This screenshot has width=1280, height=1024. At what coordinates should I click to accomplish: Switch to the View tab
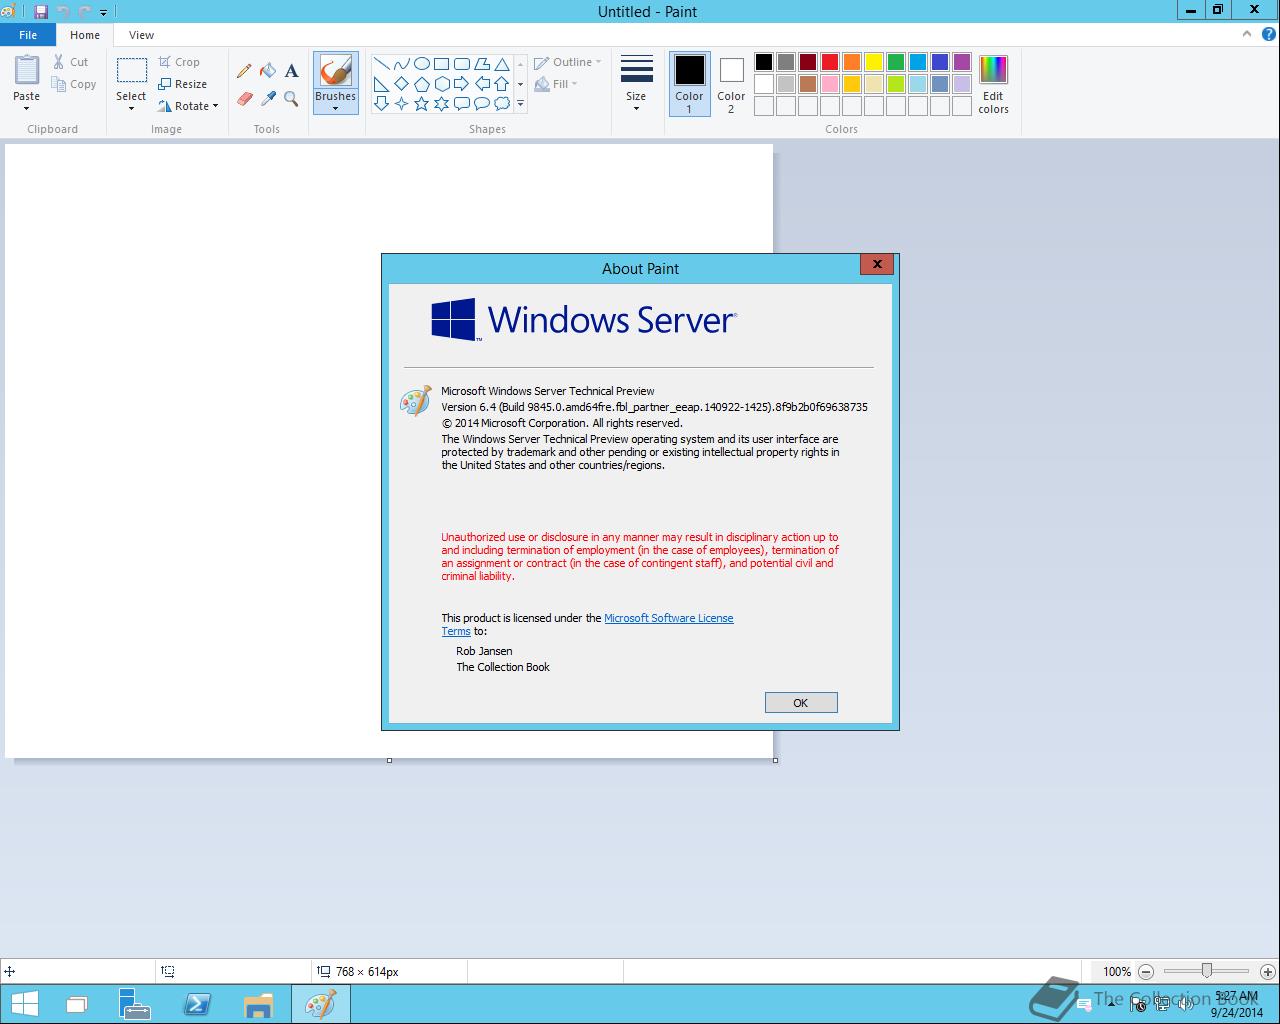[141, 35]
